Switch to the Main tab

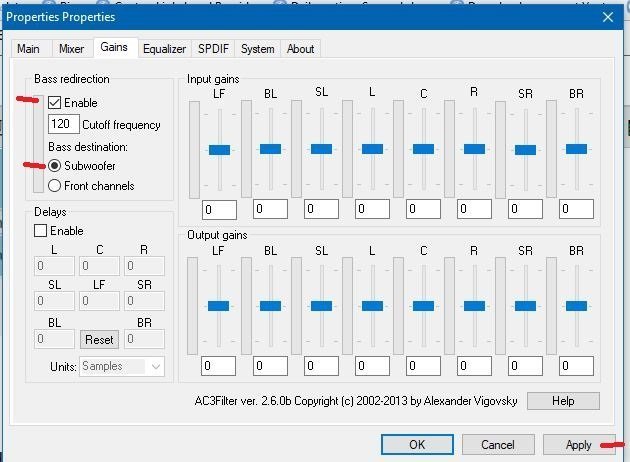point(29,49)
